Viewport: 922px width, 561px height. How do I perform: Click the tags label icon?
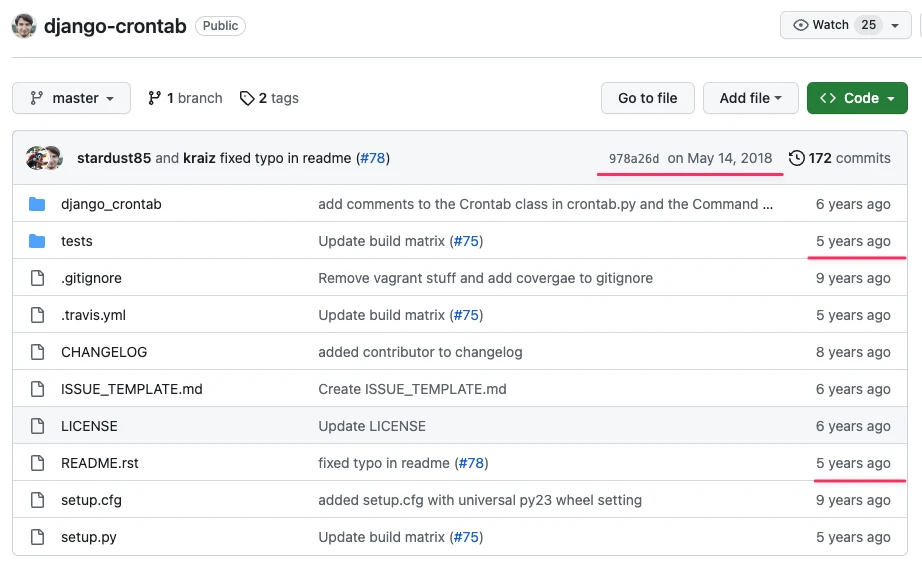[247, 98]
